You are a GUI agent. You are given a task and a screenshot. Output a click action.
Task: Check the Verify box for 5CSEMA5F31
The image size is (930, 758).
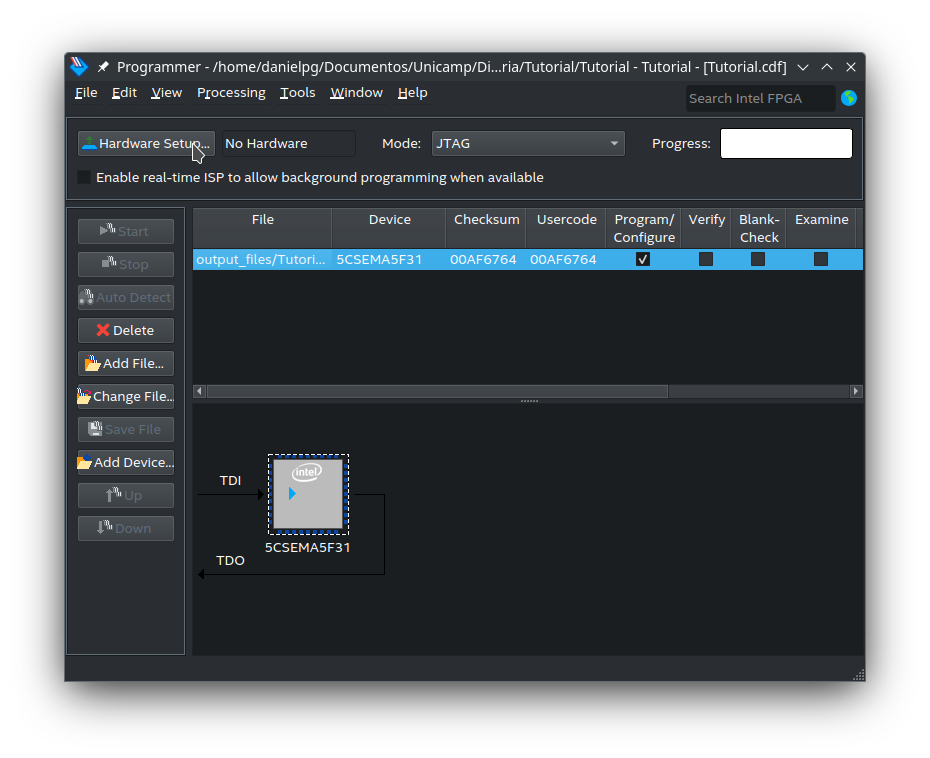tap(706, 259)
